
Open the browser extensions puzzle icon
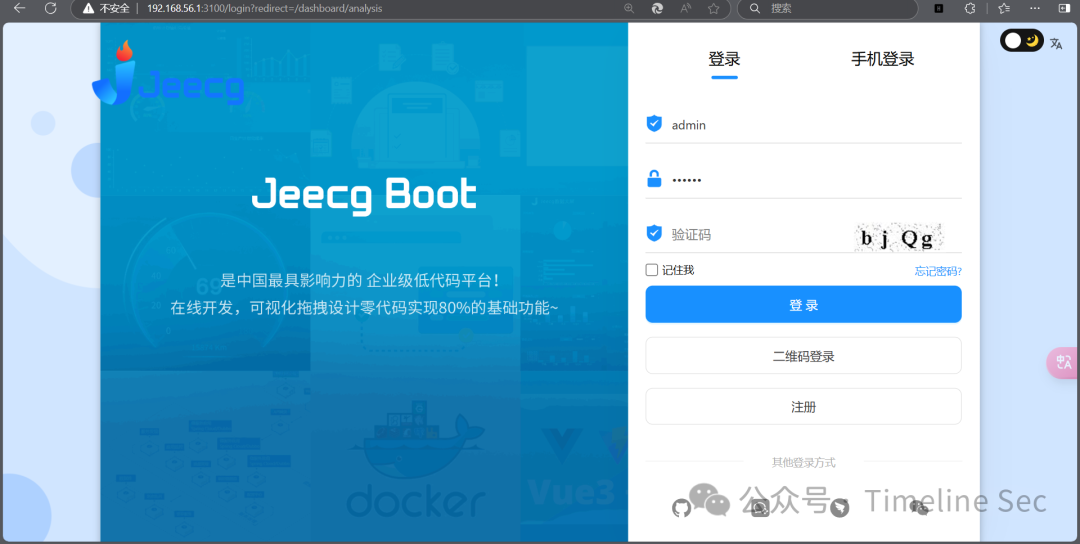(970, 8)
